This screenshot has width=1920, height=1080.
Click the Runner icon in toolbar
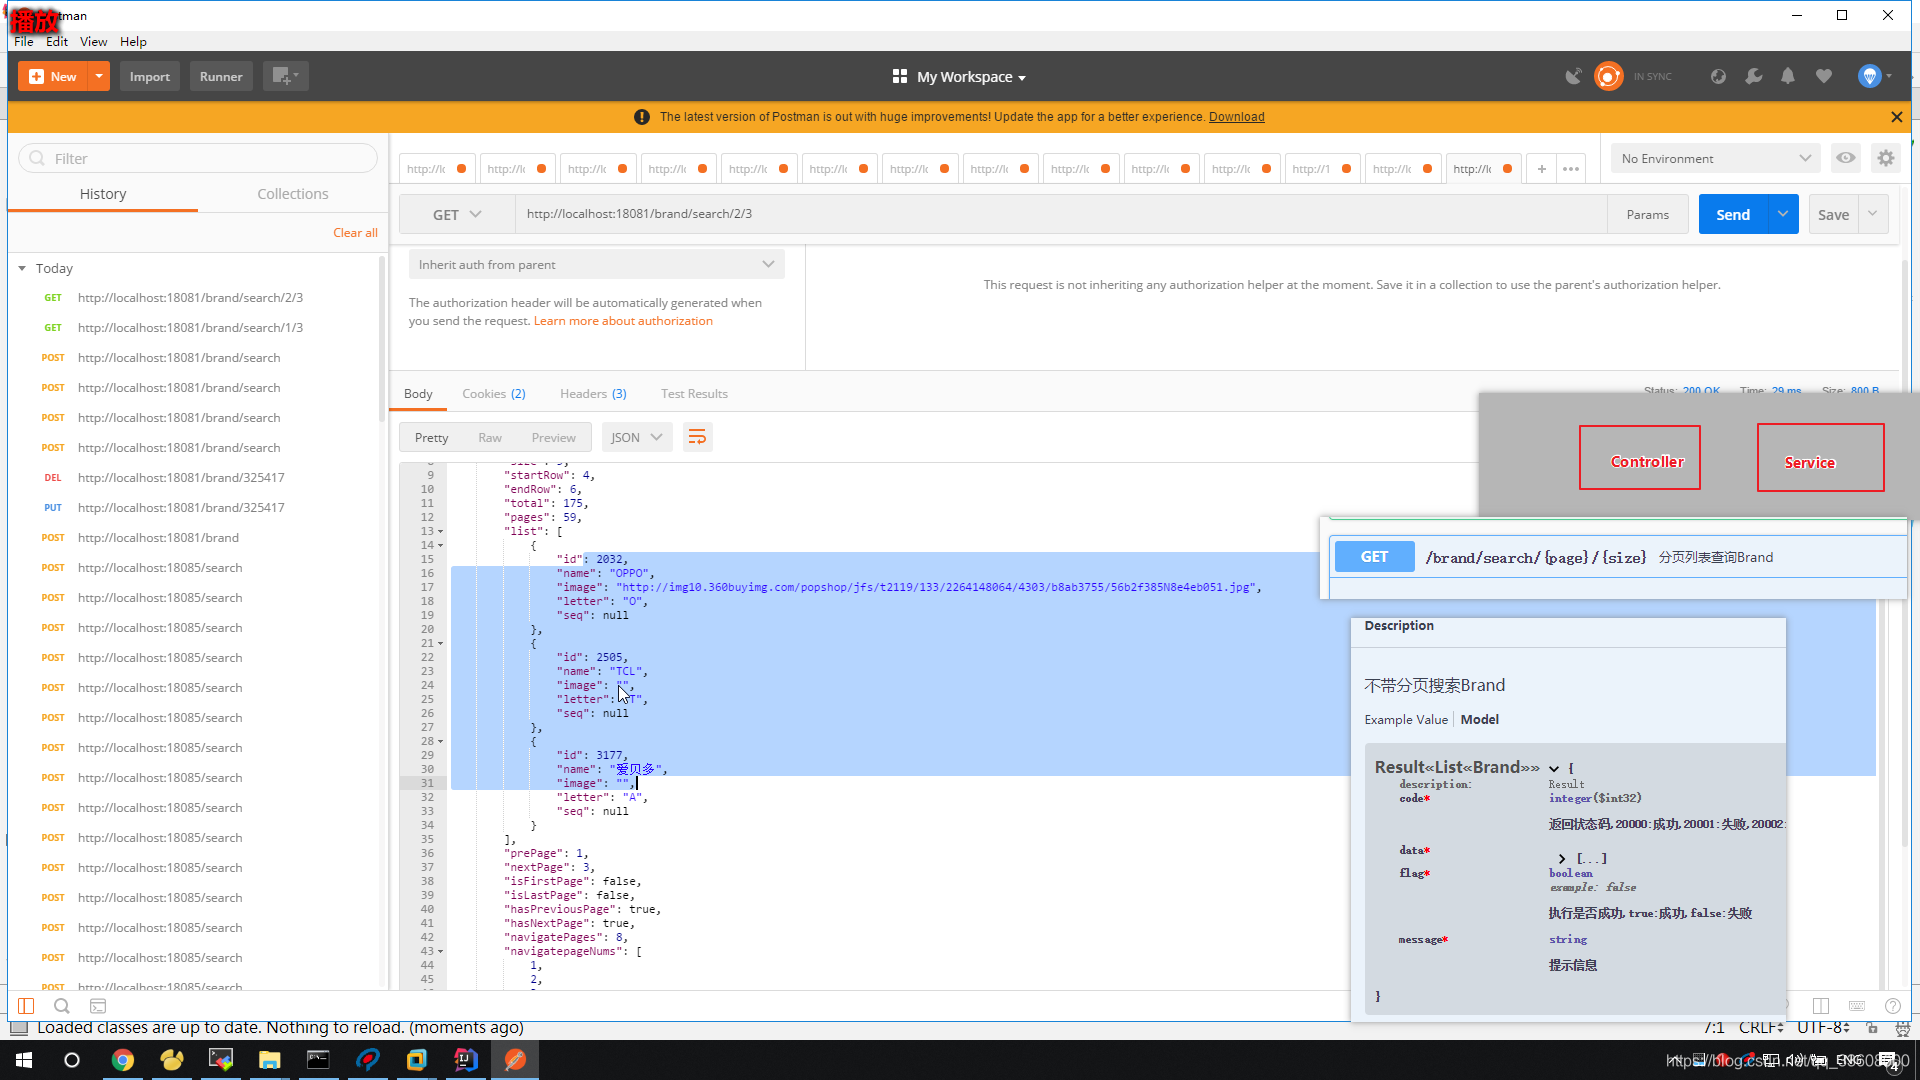[220, 75]
